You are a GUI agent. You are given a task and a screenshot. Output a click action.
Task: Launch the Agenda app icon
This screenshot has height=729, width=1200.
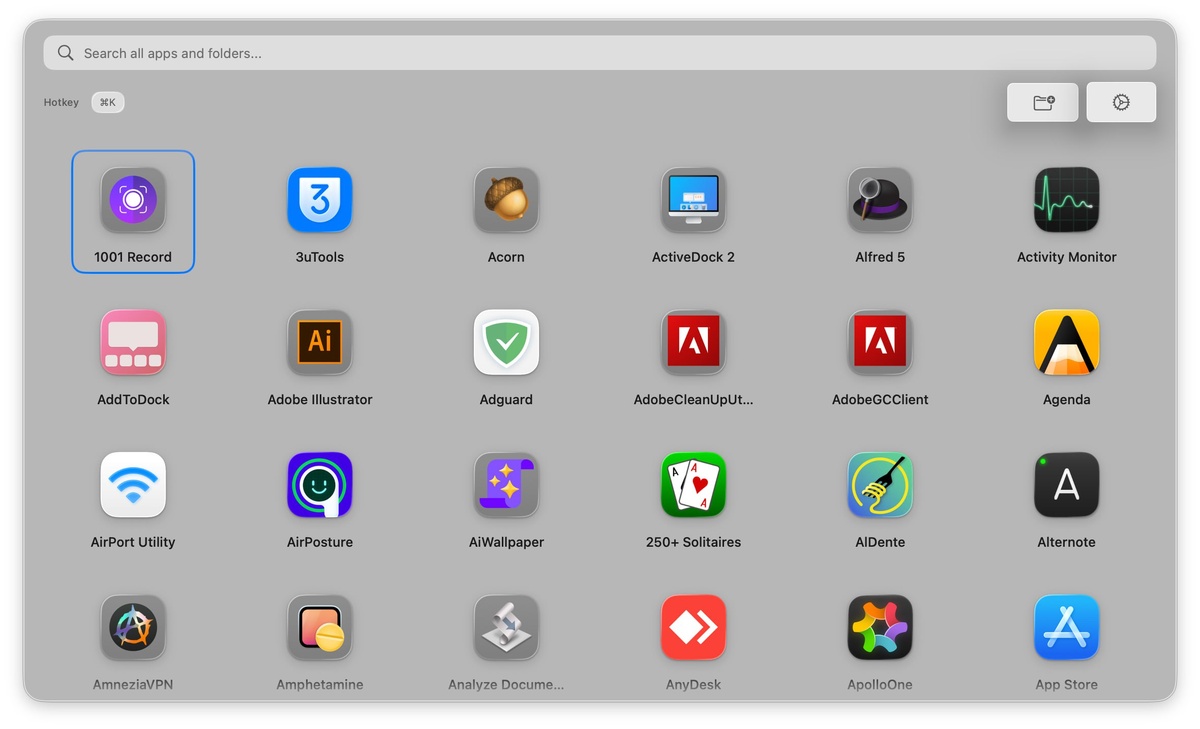coord(1067,343)
